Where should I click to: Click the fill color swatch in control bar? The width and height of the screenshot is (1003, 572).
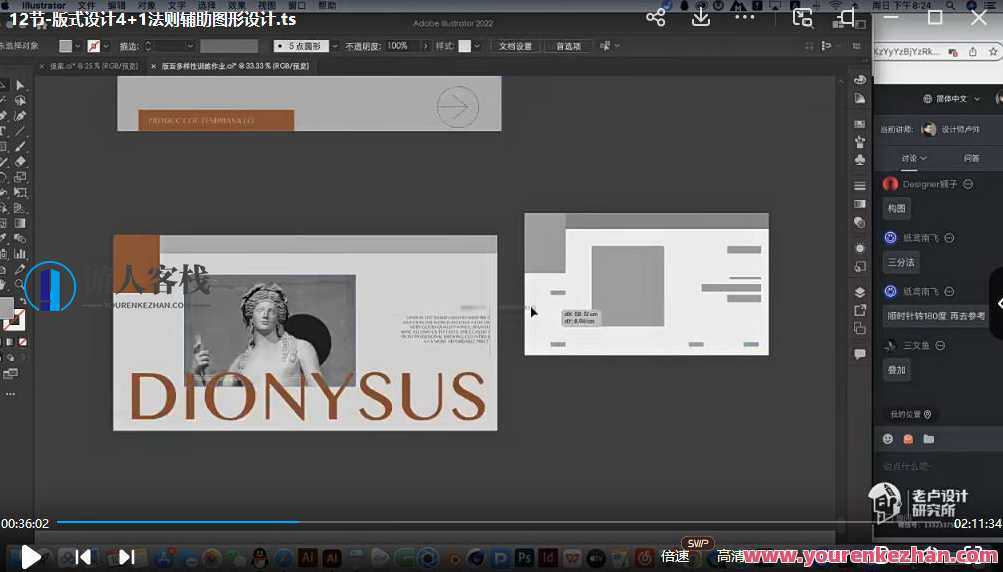66,46
